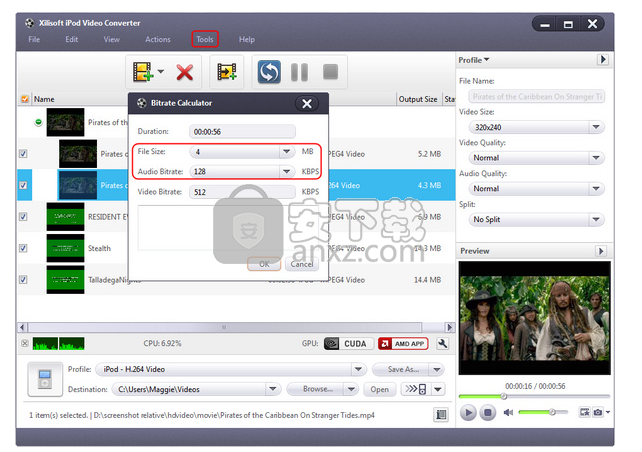Expand the transfer to device dropdown arrow

(438, 389)
